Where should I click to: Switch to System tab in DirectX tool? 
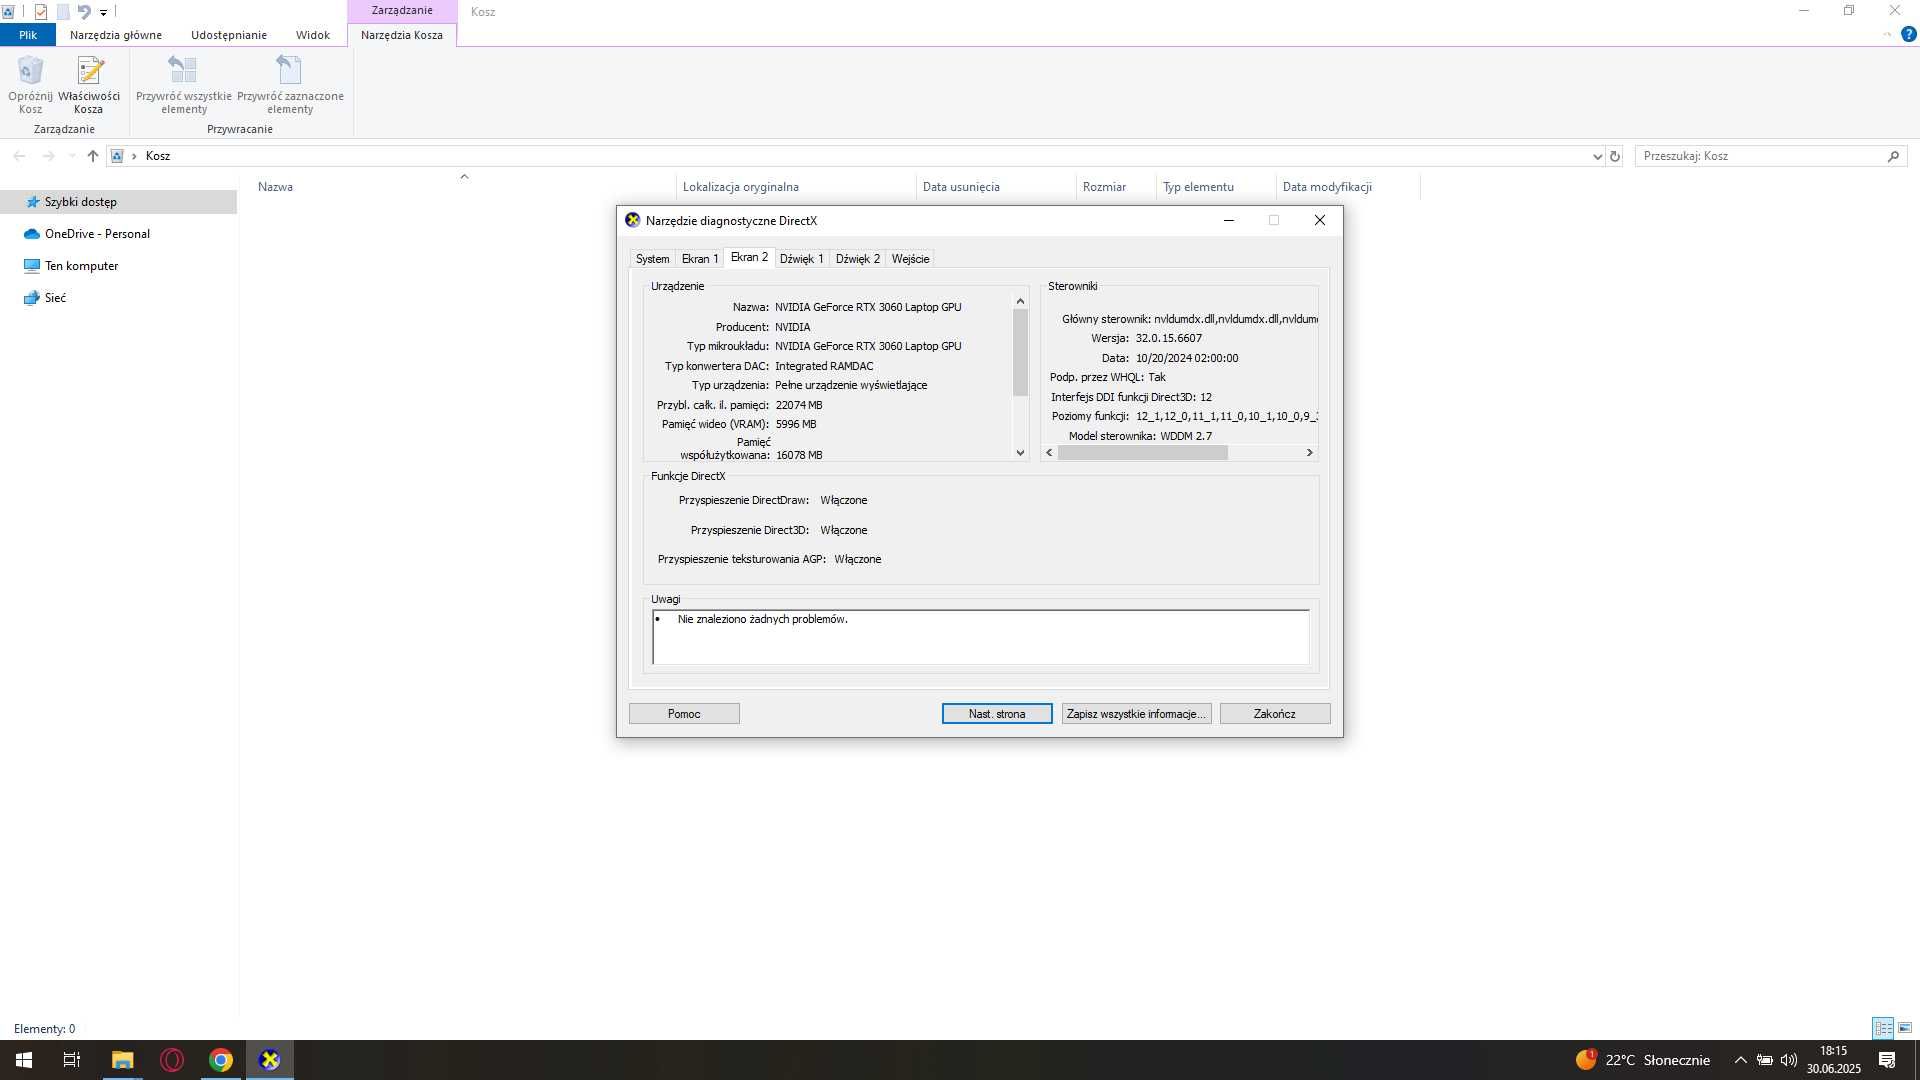click(653, 259)
